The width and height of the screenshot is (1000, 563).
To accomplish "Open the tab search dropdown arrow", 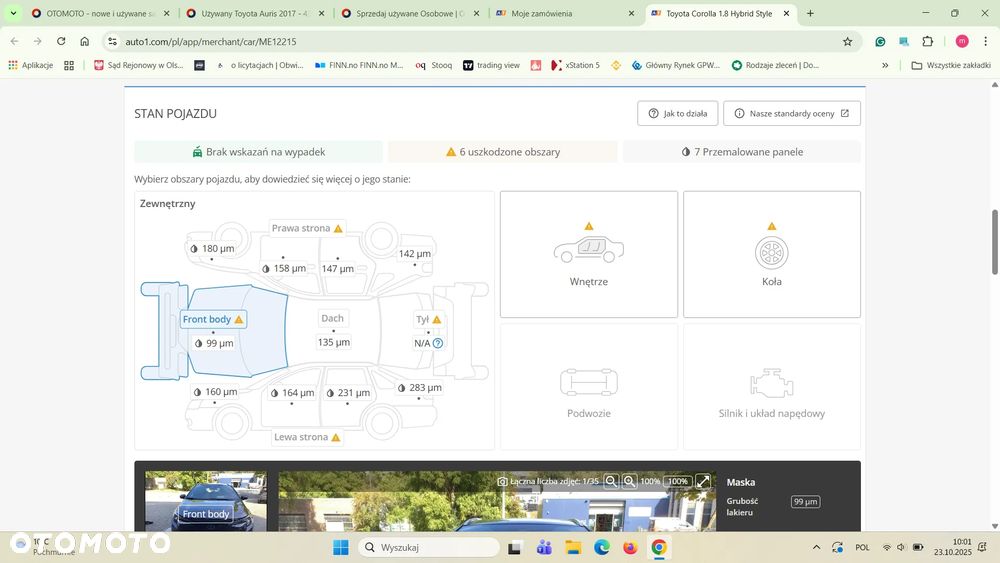I will pyautogui.click(x=13, y=13).
